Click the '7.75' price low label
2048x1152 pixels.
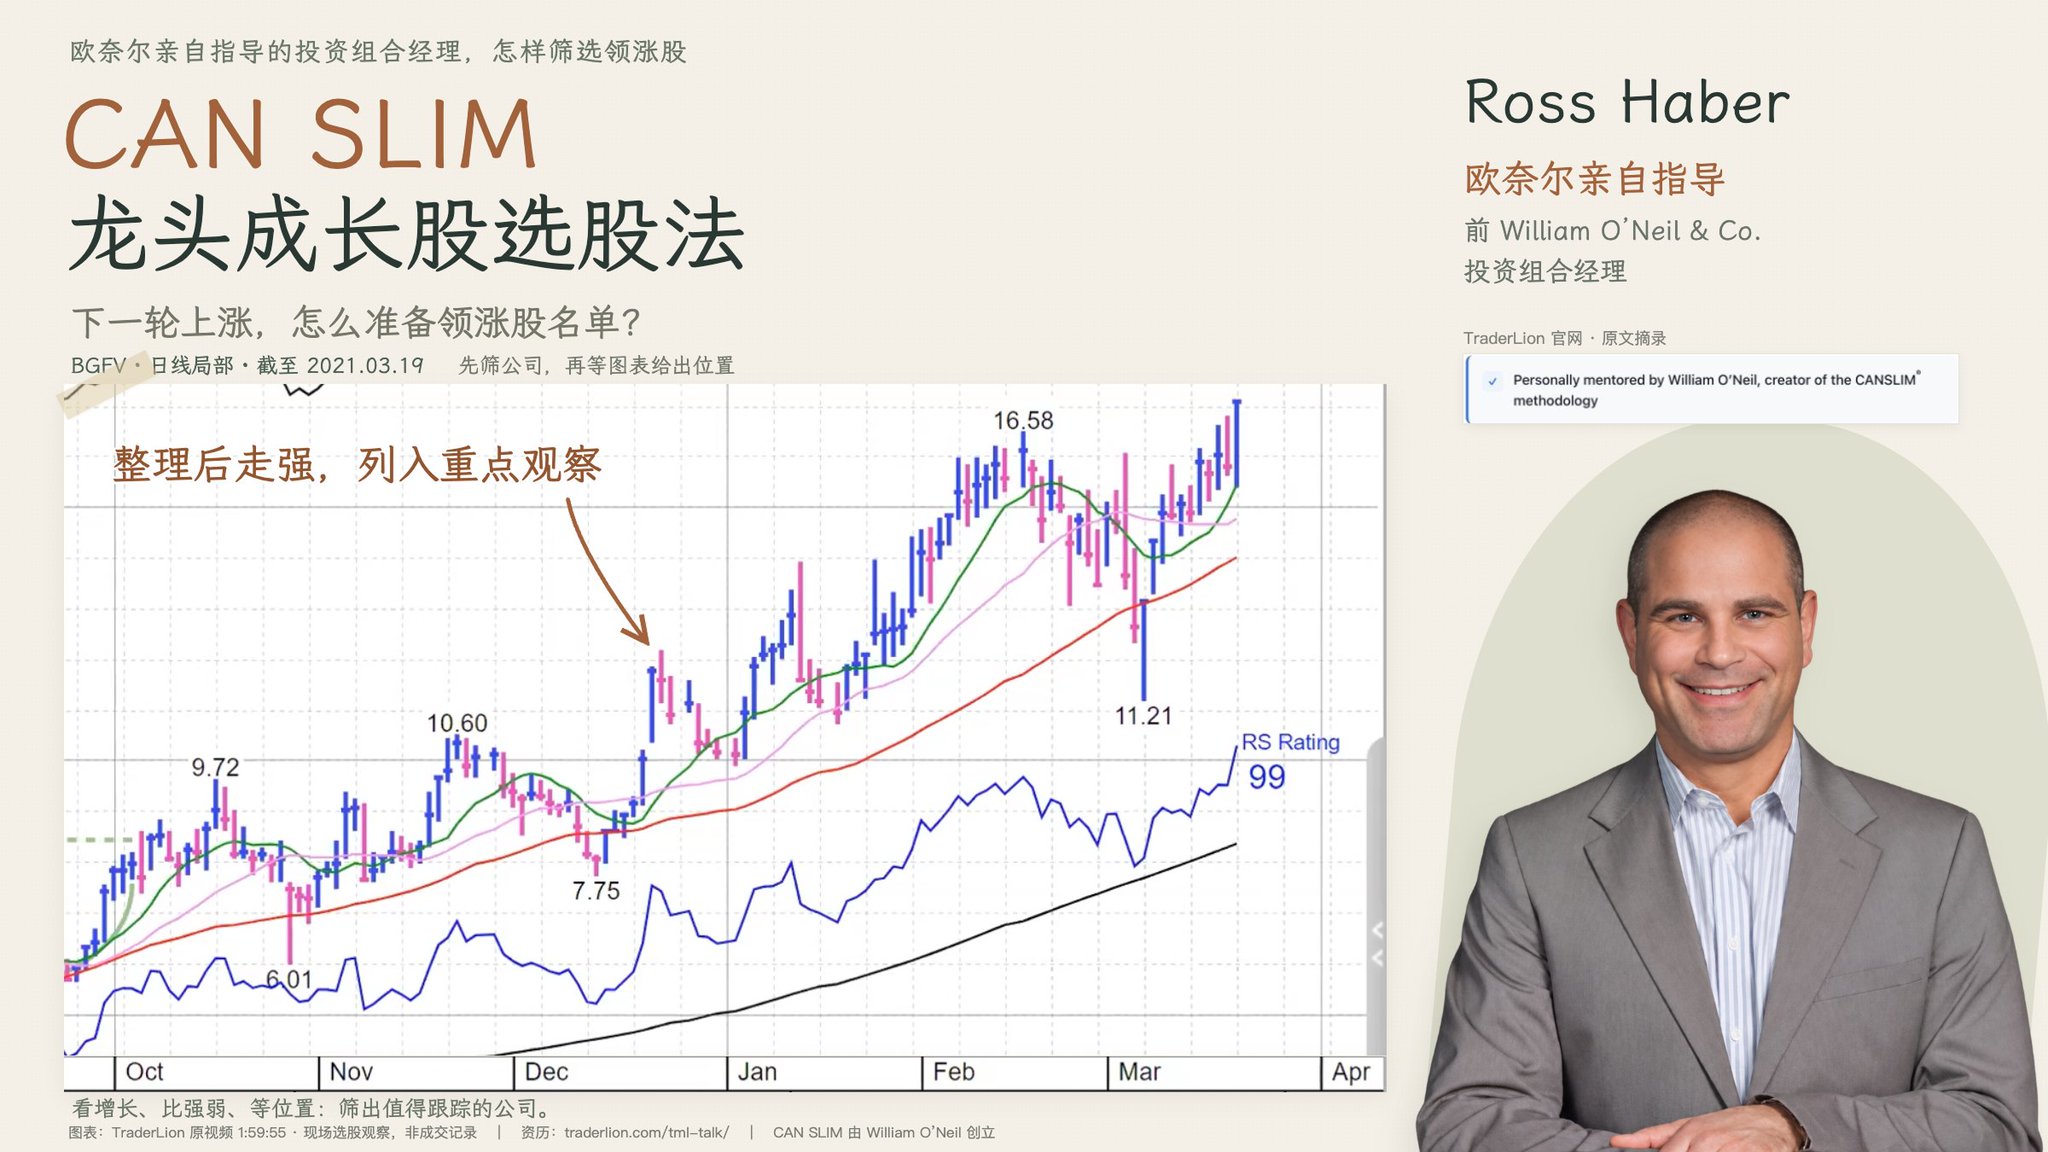[x=596, y=891]
